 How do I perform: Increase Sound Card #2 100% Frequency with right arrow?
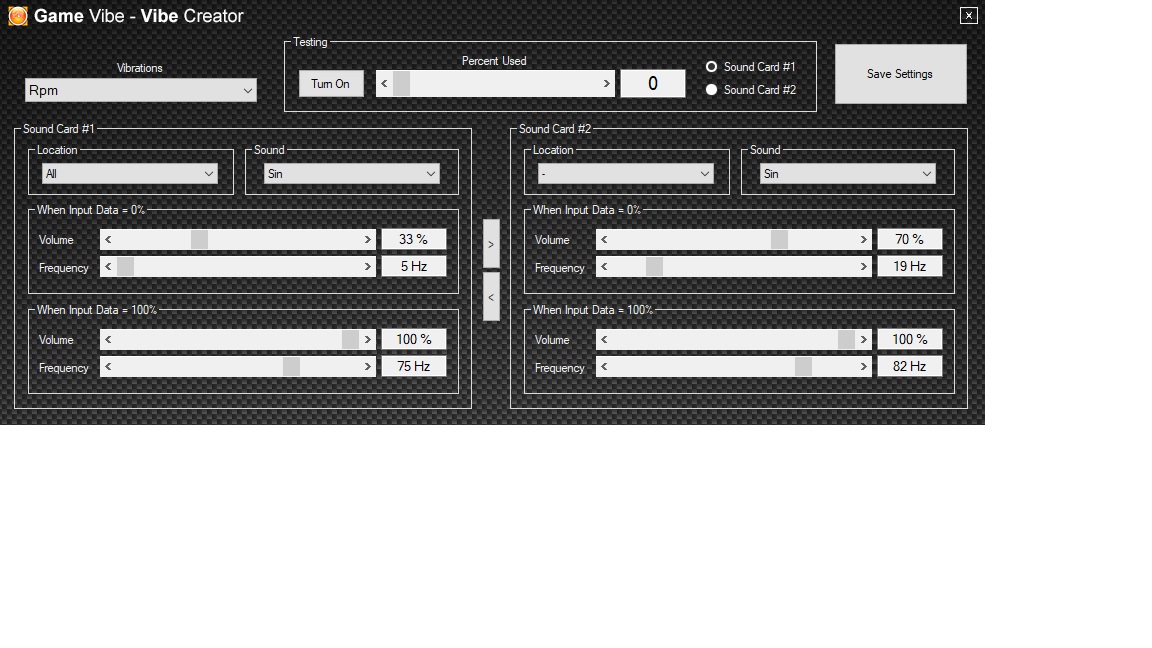[863, 367]
